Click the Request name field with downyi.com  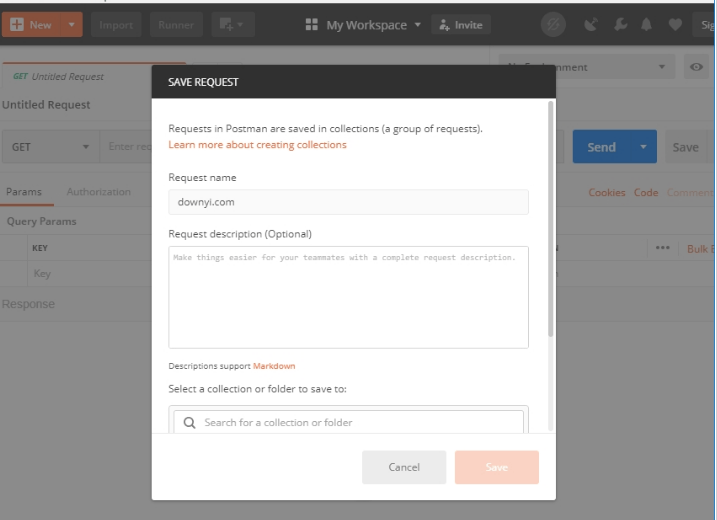pyautogui.click(x=348, y=202)
